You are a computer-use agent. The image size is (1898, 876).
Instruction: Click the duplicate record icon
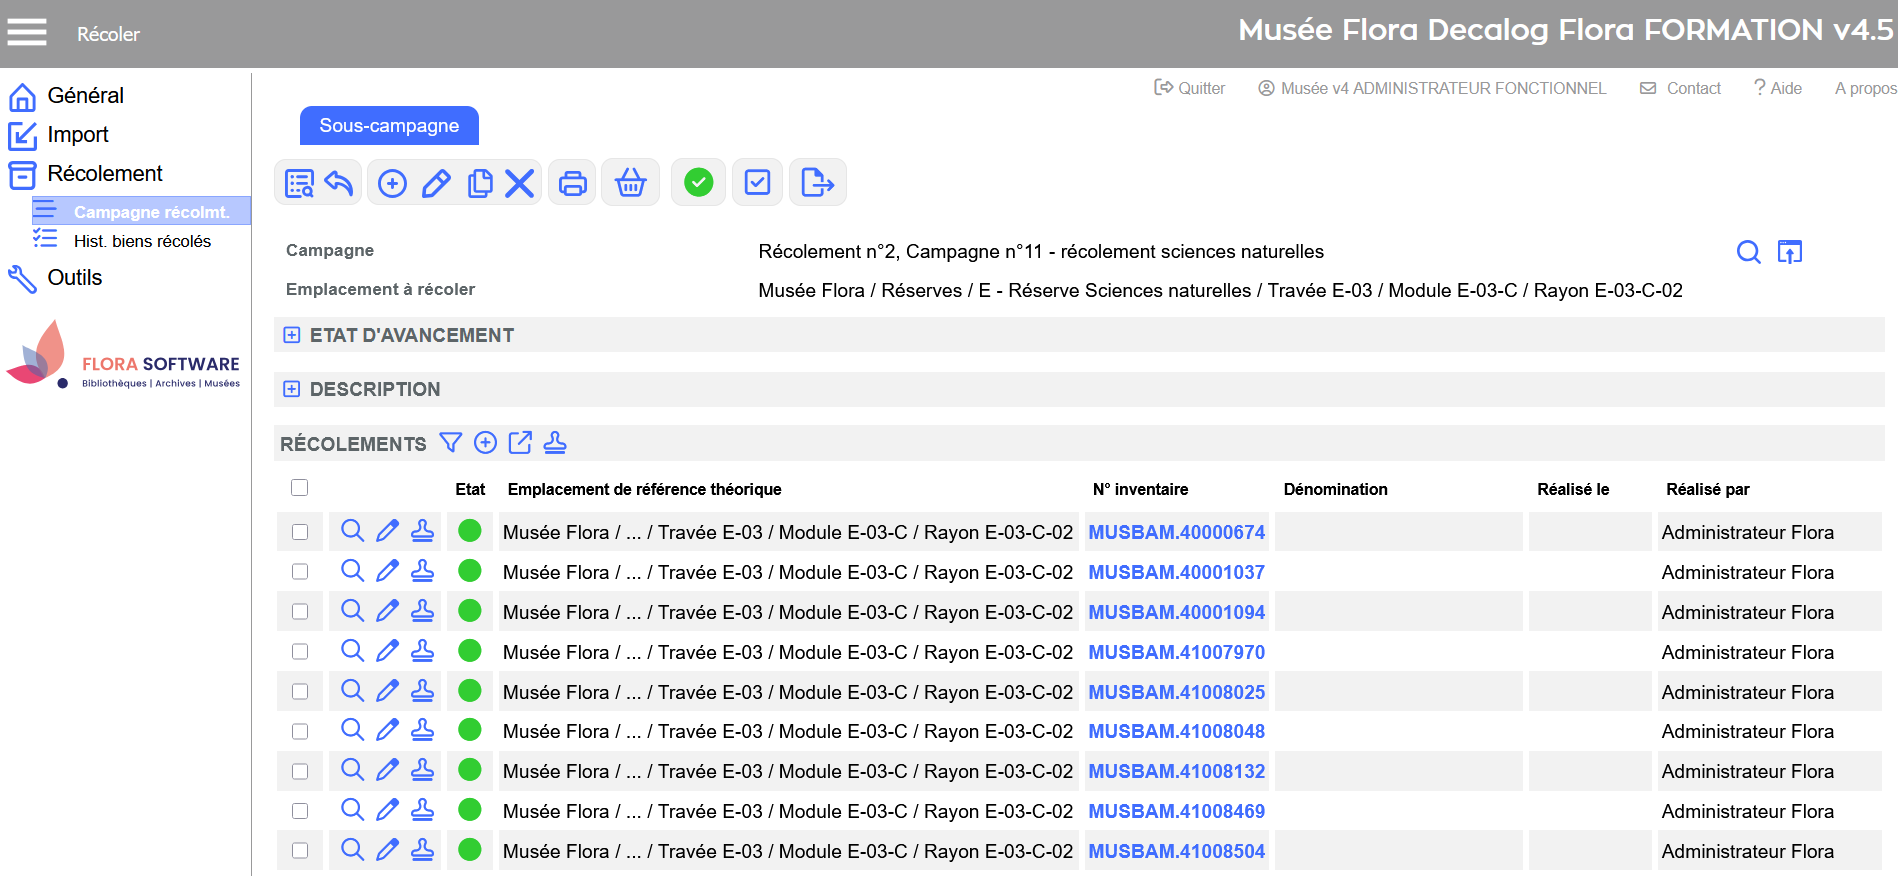480,183
